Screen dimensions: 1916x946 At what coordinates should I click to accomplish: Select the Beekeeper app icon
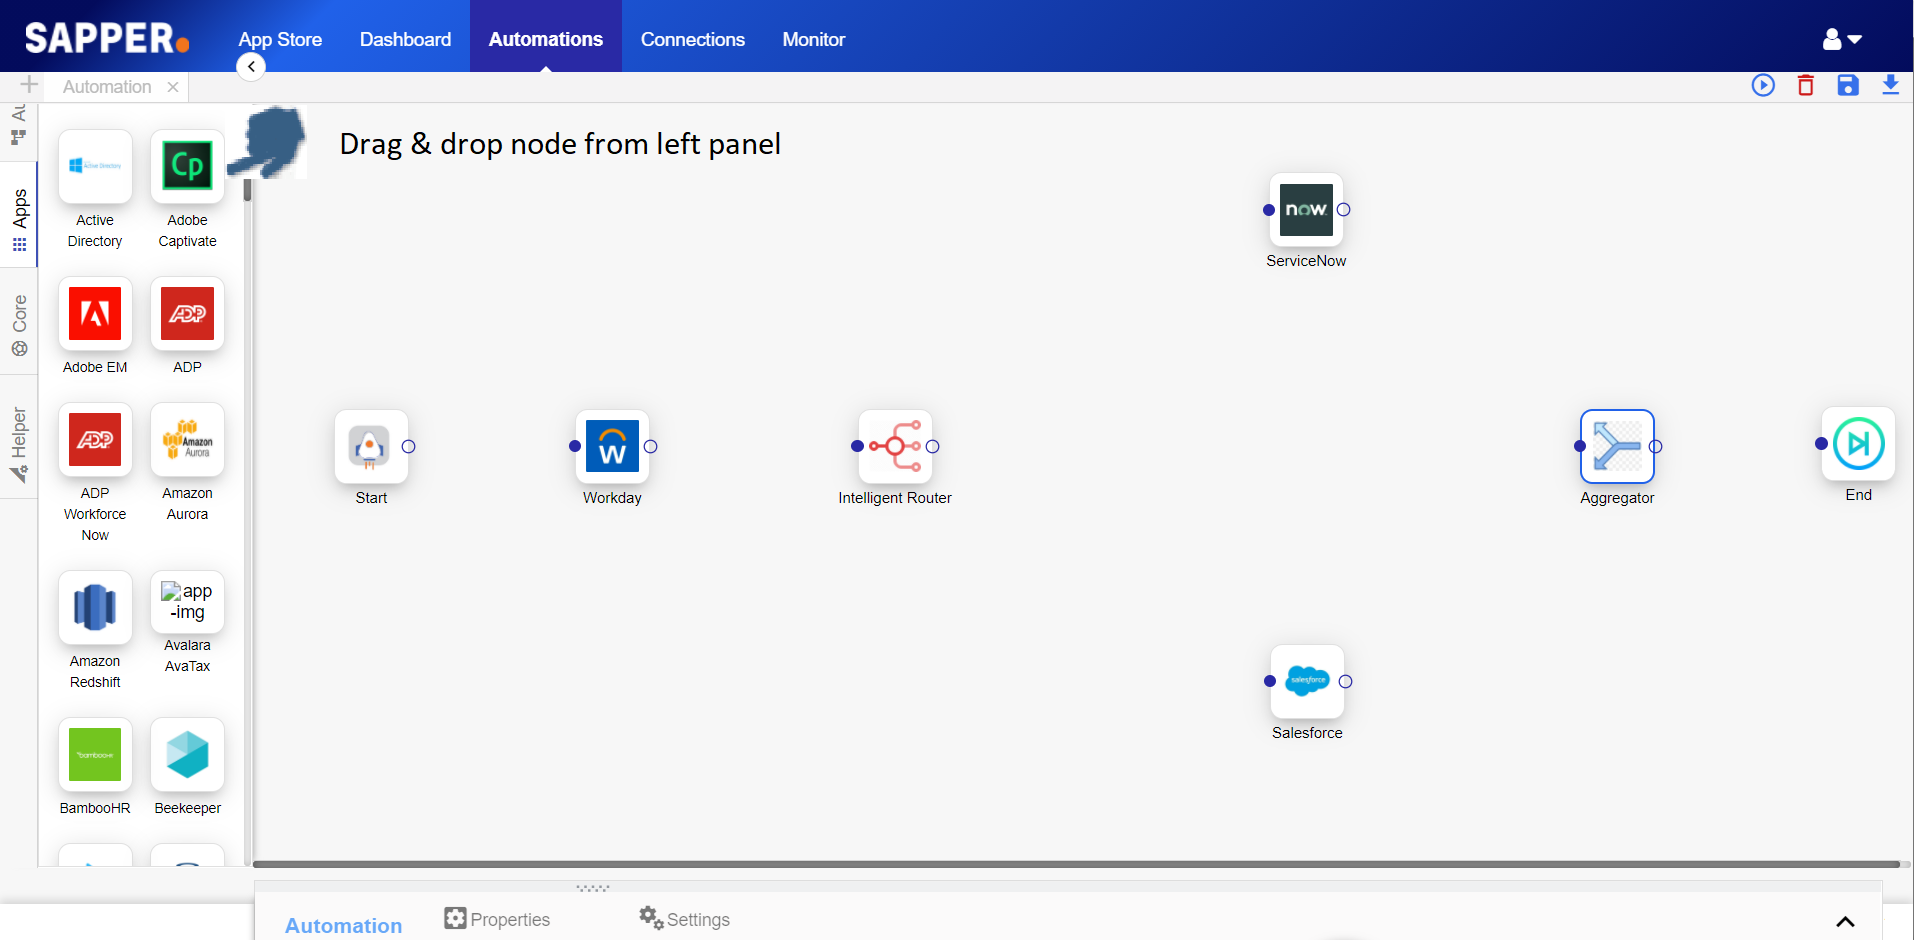[x=187, y=755]
